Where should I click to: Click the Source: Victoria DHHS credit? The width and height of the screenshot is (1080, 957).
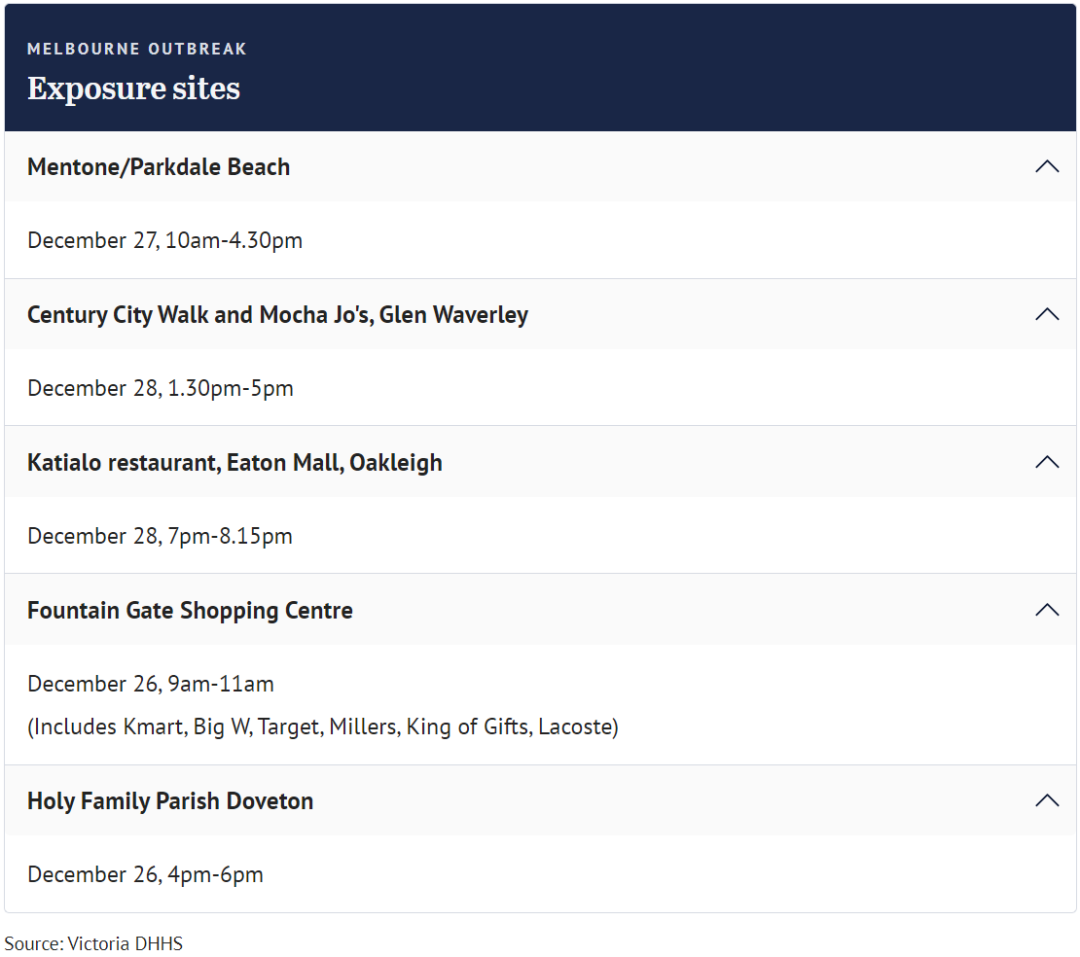click(x=94, y=943)
